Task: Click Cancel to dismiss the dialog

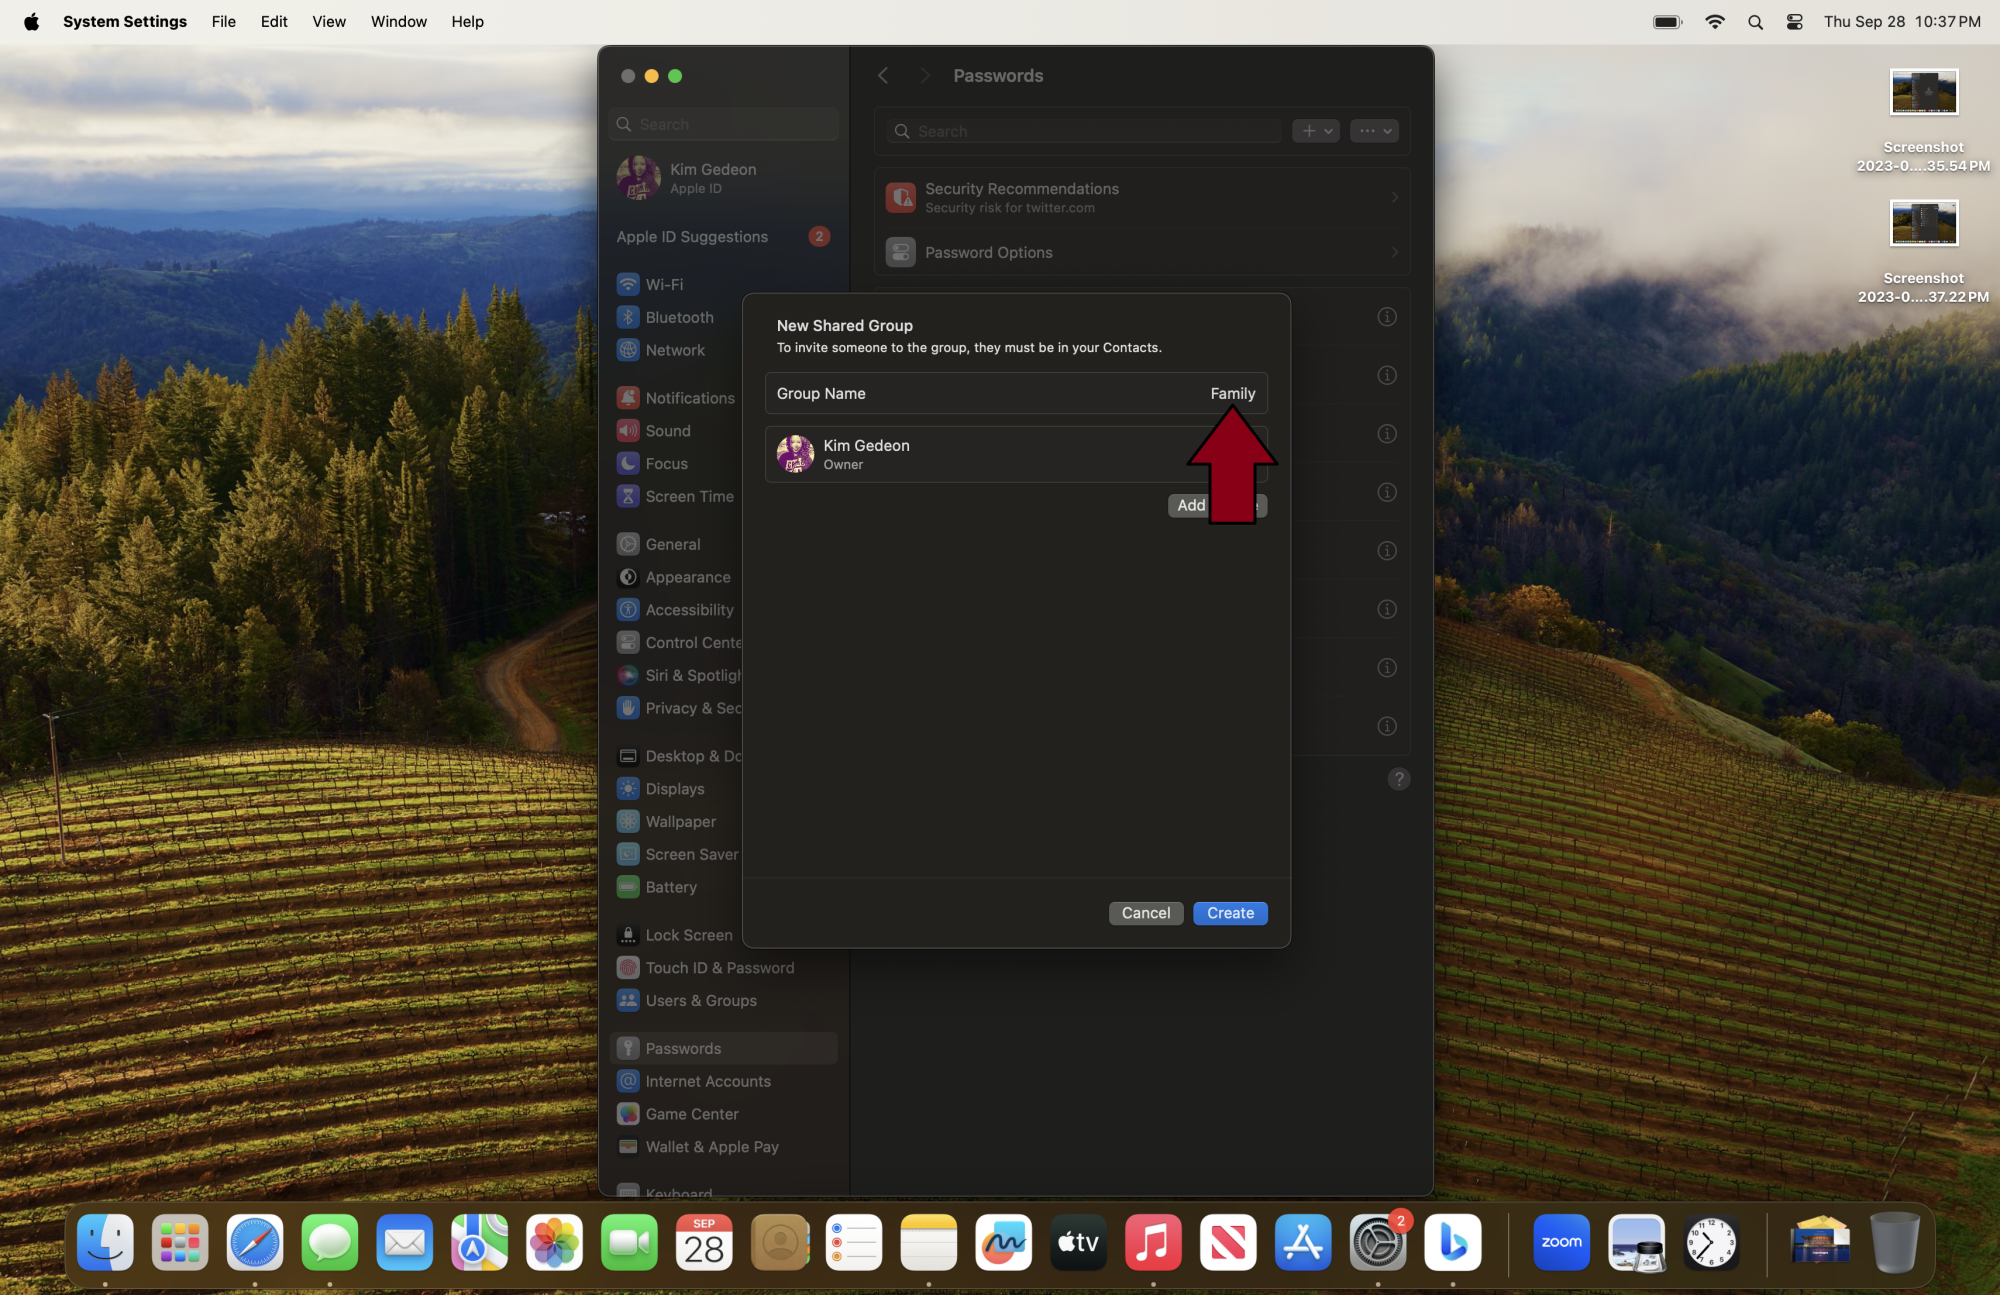Action: 1146,911
